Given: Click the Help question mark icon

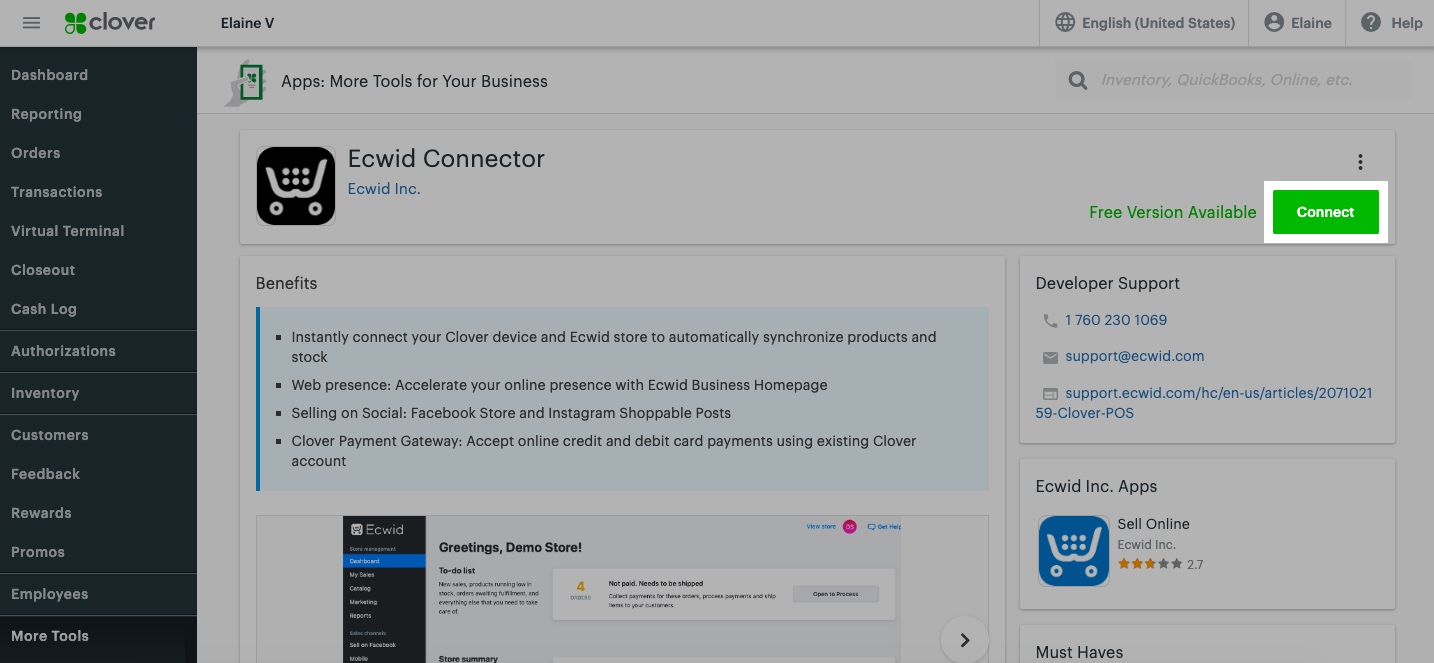Looking at the screenshot, I should (x=1371, y=22).
